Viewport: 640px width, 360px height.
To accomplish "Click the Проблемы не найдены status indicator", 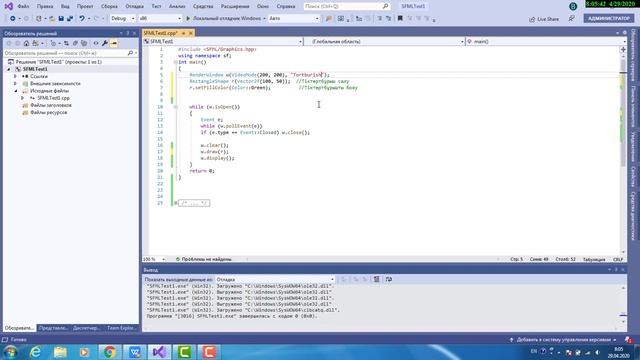I will (x=204, y=259).
